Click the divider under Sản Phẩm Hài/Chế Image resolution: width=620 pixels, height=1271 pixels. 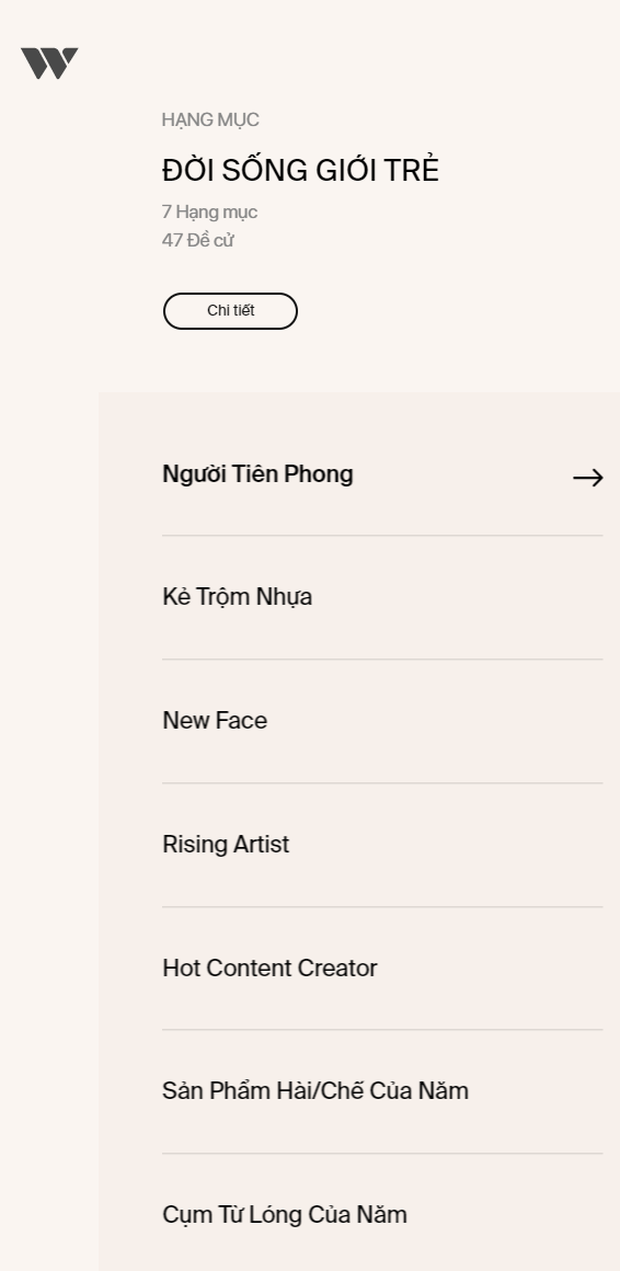click(x=382, y=1154)
